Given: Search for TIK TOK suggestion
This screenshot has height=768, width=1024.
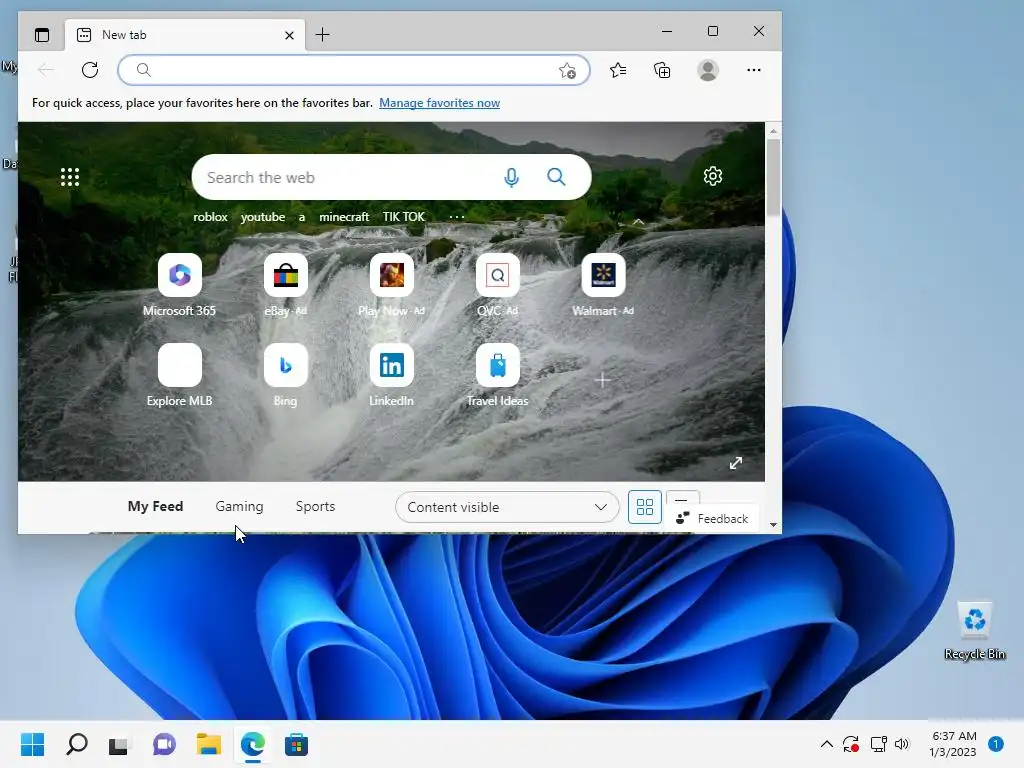Looking at the screenshot, I should point(404,217).
